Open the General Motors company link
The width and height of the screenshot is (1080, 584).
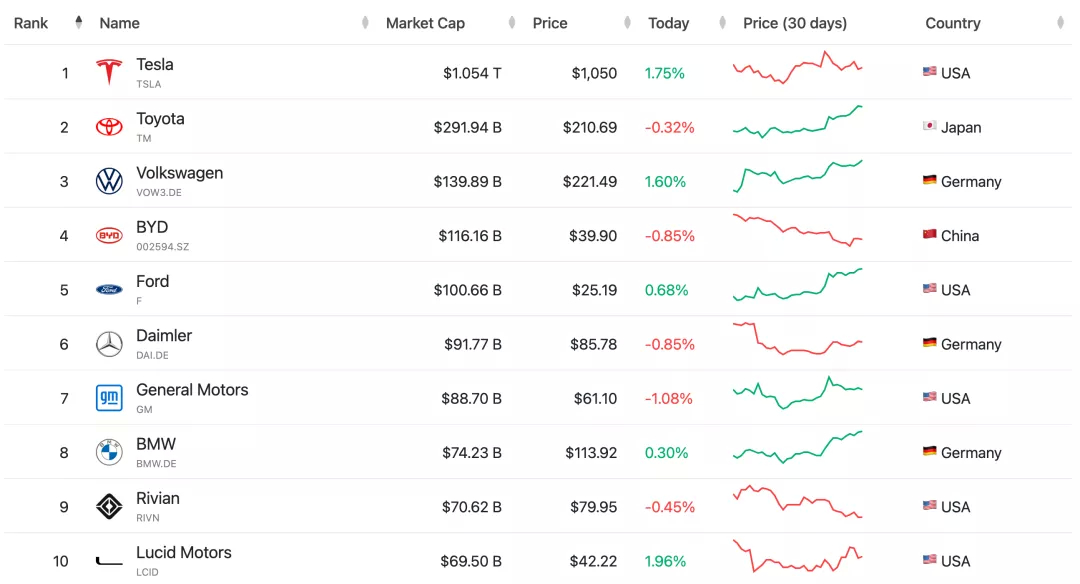tap(192, 390)
